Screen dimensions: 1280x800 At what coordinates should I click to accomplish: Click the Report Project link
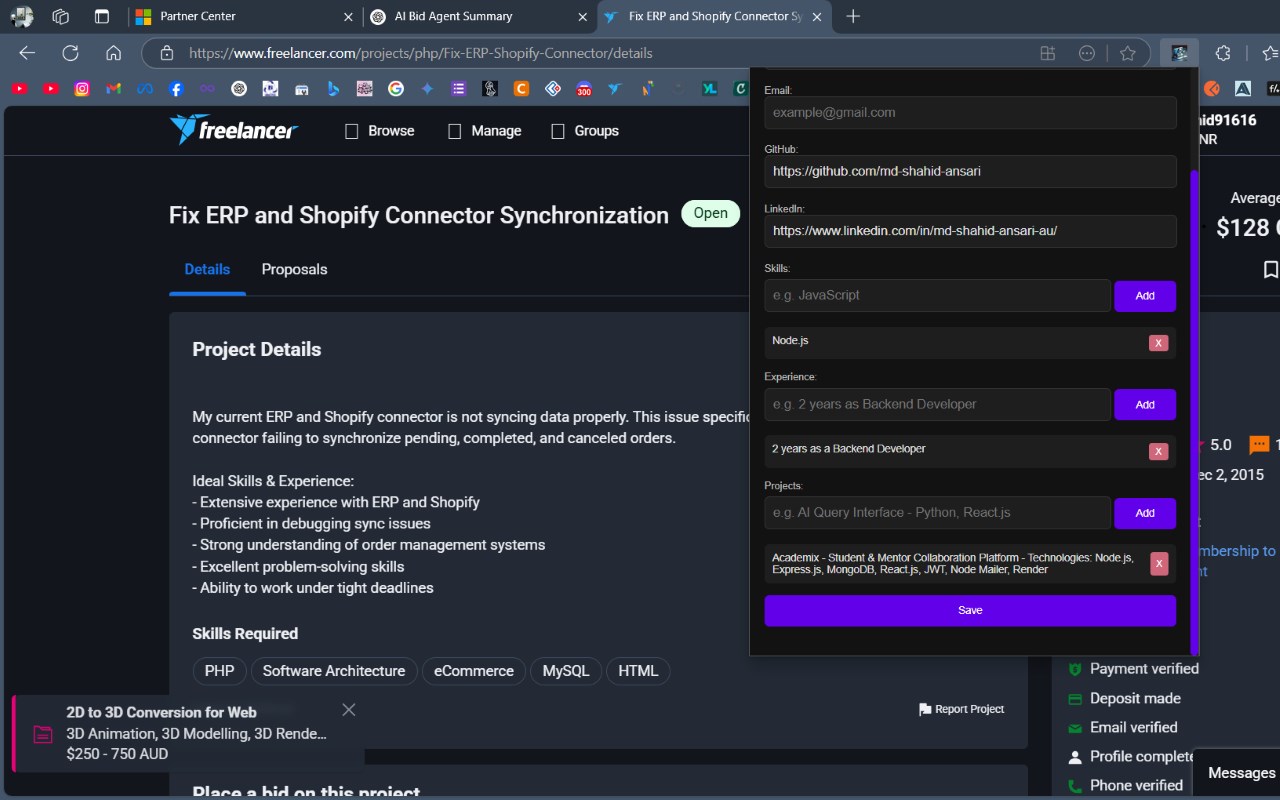coord(961,709)
